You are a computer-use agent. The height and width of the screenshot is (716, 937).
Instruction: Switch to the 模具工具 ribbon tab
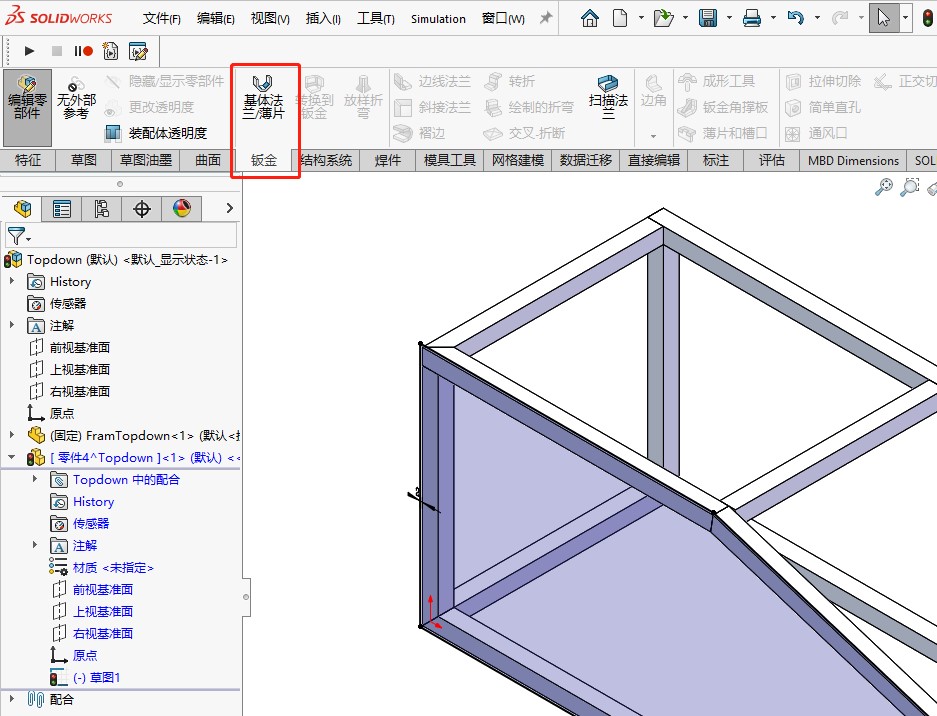(x=449, y=160)
